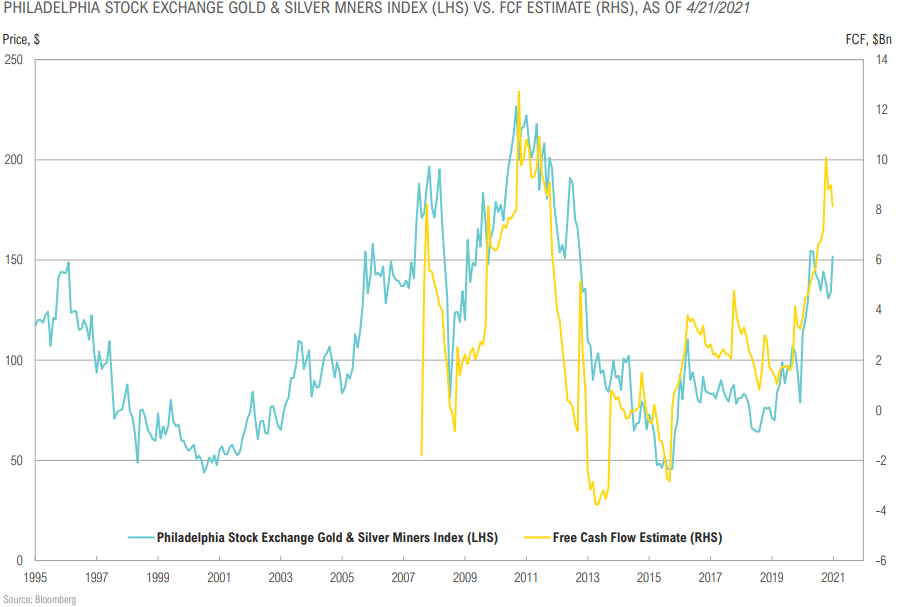The image size is (899, 607).
Task: Click the Price, $ axis title
Action: click(21, 40)
